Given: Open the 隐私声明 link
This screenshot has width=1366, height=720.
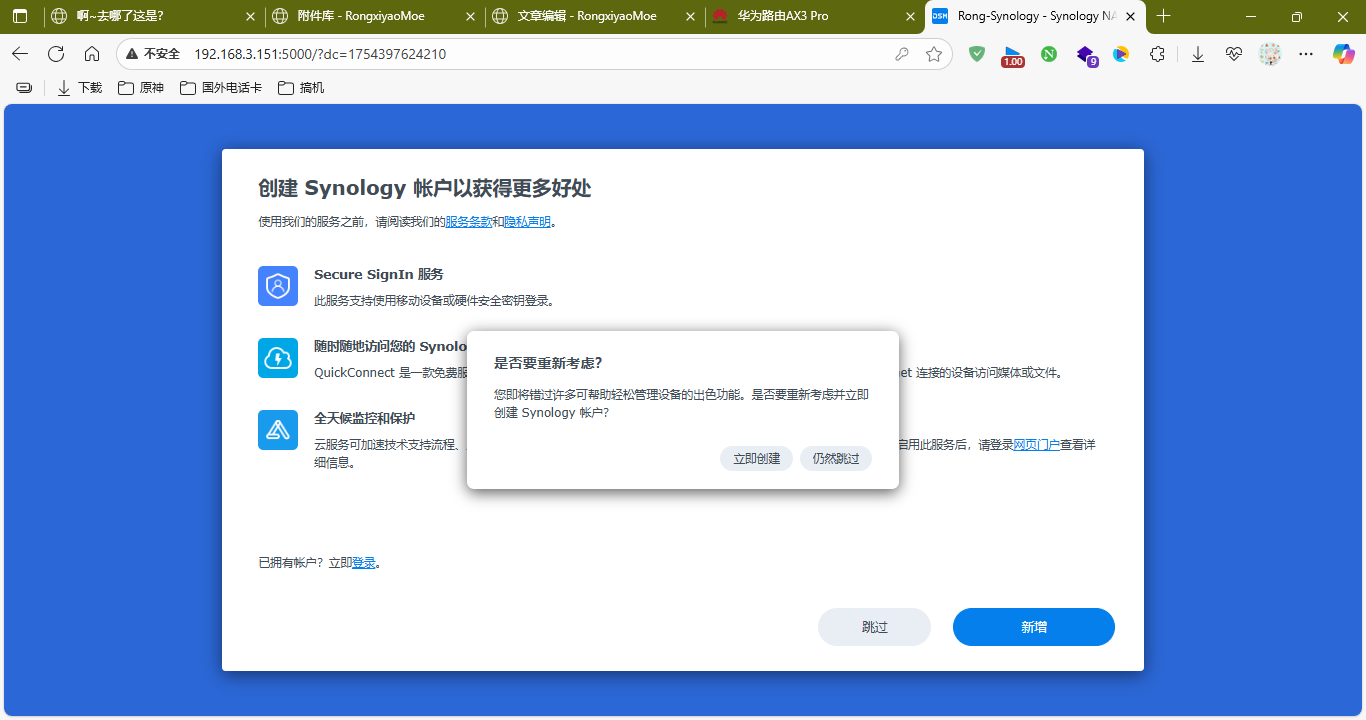Looking at the screenshot, I should tap(527, 222).
